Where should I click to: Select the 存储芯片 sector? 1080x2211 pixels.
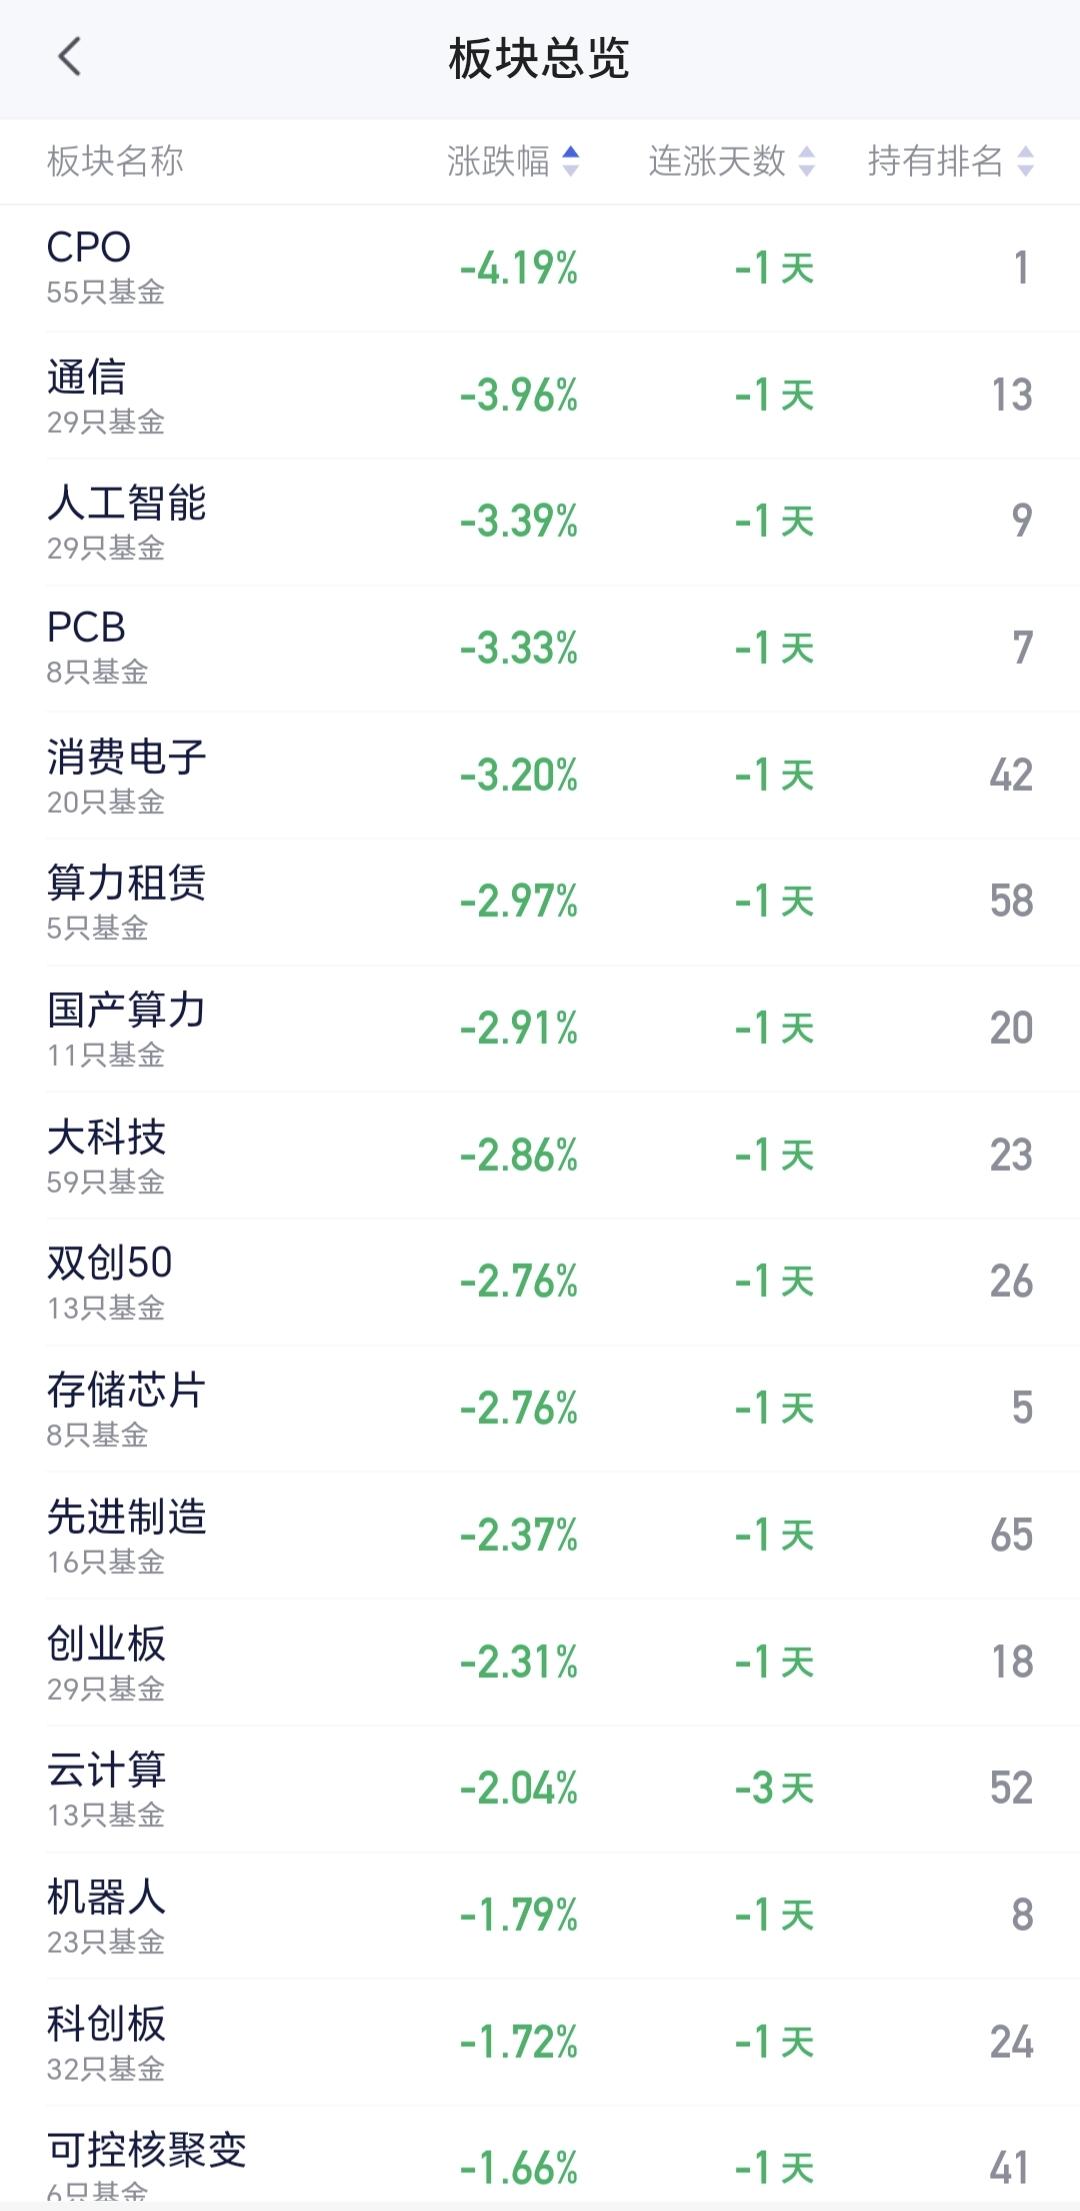(540, 1409)
